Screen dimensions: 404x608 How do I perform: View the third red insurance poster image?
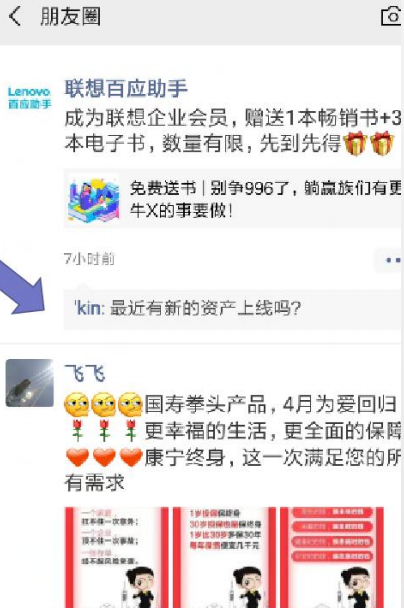click(x=332, y=557)
